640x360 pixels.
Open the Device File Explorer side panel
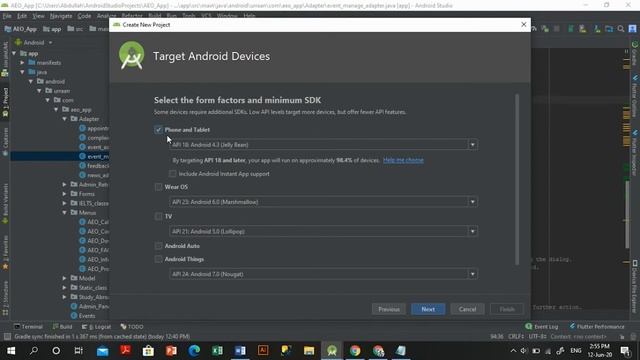635,286
